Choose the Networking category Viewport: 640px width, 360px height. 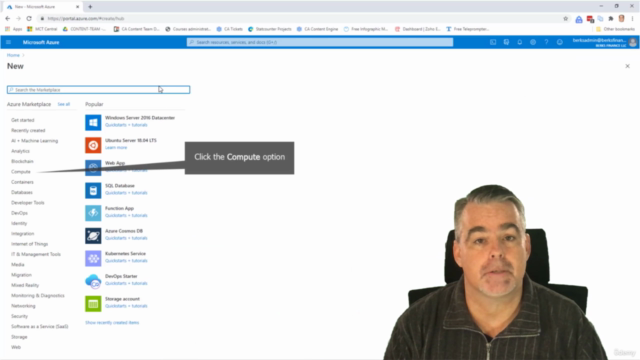[x=23, y=306]
